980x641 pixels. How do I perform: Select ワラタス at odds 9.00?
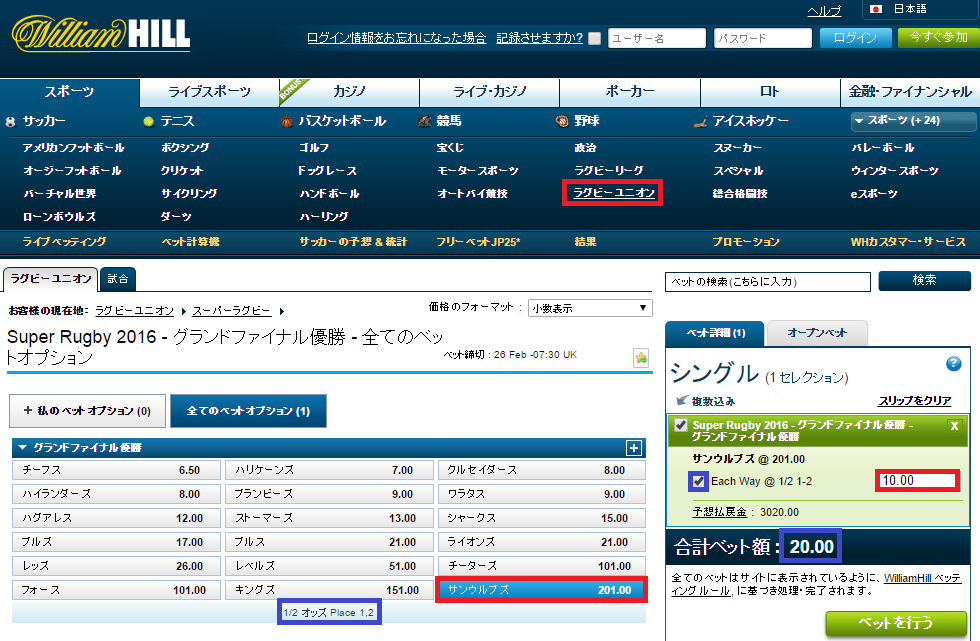coord(542,494)
